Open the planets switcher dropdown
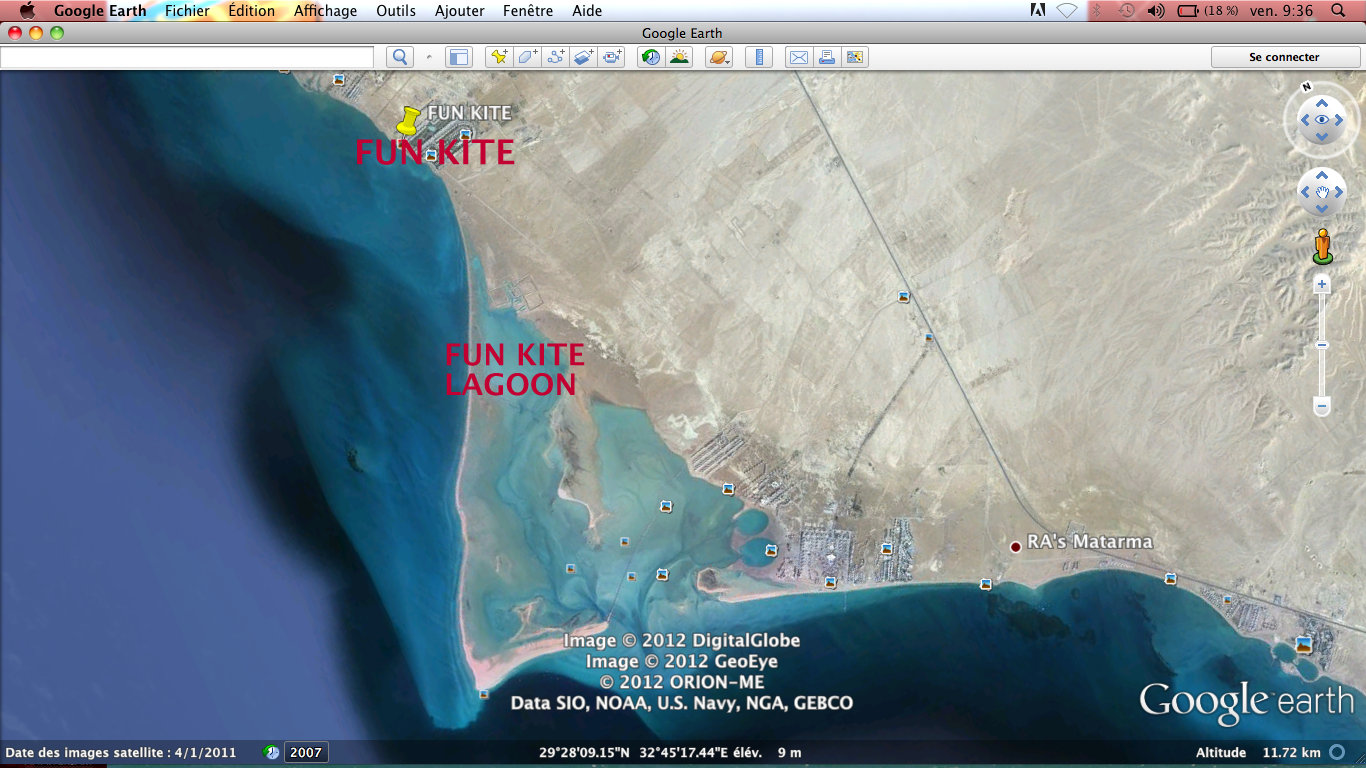This screenshot has width=1366, height=768. 719,57
